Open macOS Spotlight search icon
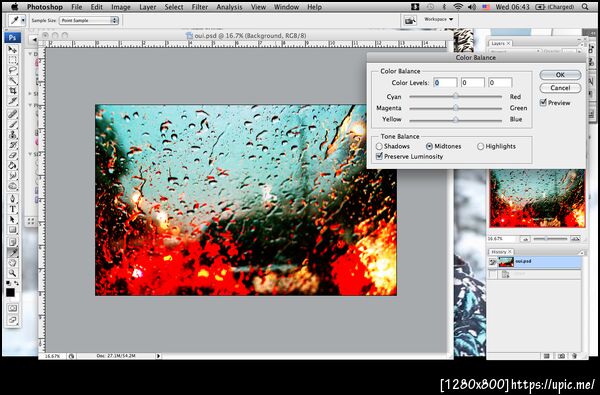Image resolution: width=600 pixels, height=395 pixels. [x=585, y=7]
